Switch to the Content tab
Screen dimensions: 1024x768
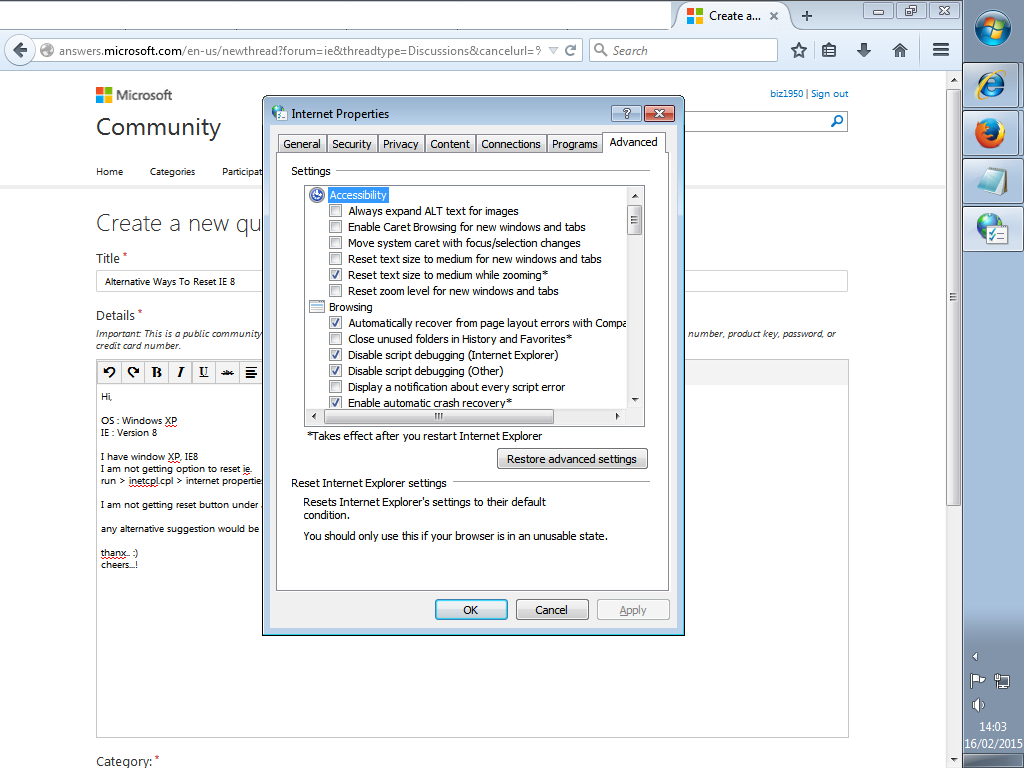(450, 144)
